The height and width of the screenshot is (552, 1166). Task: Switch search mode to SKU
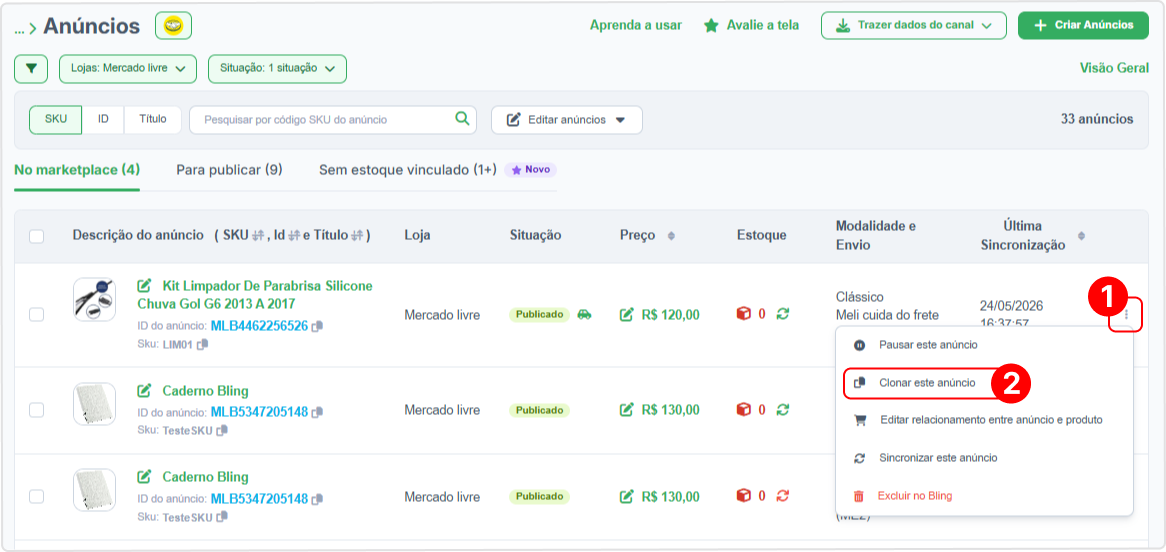pyautogui.click(x=56, y=119)
